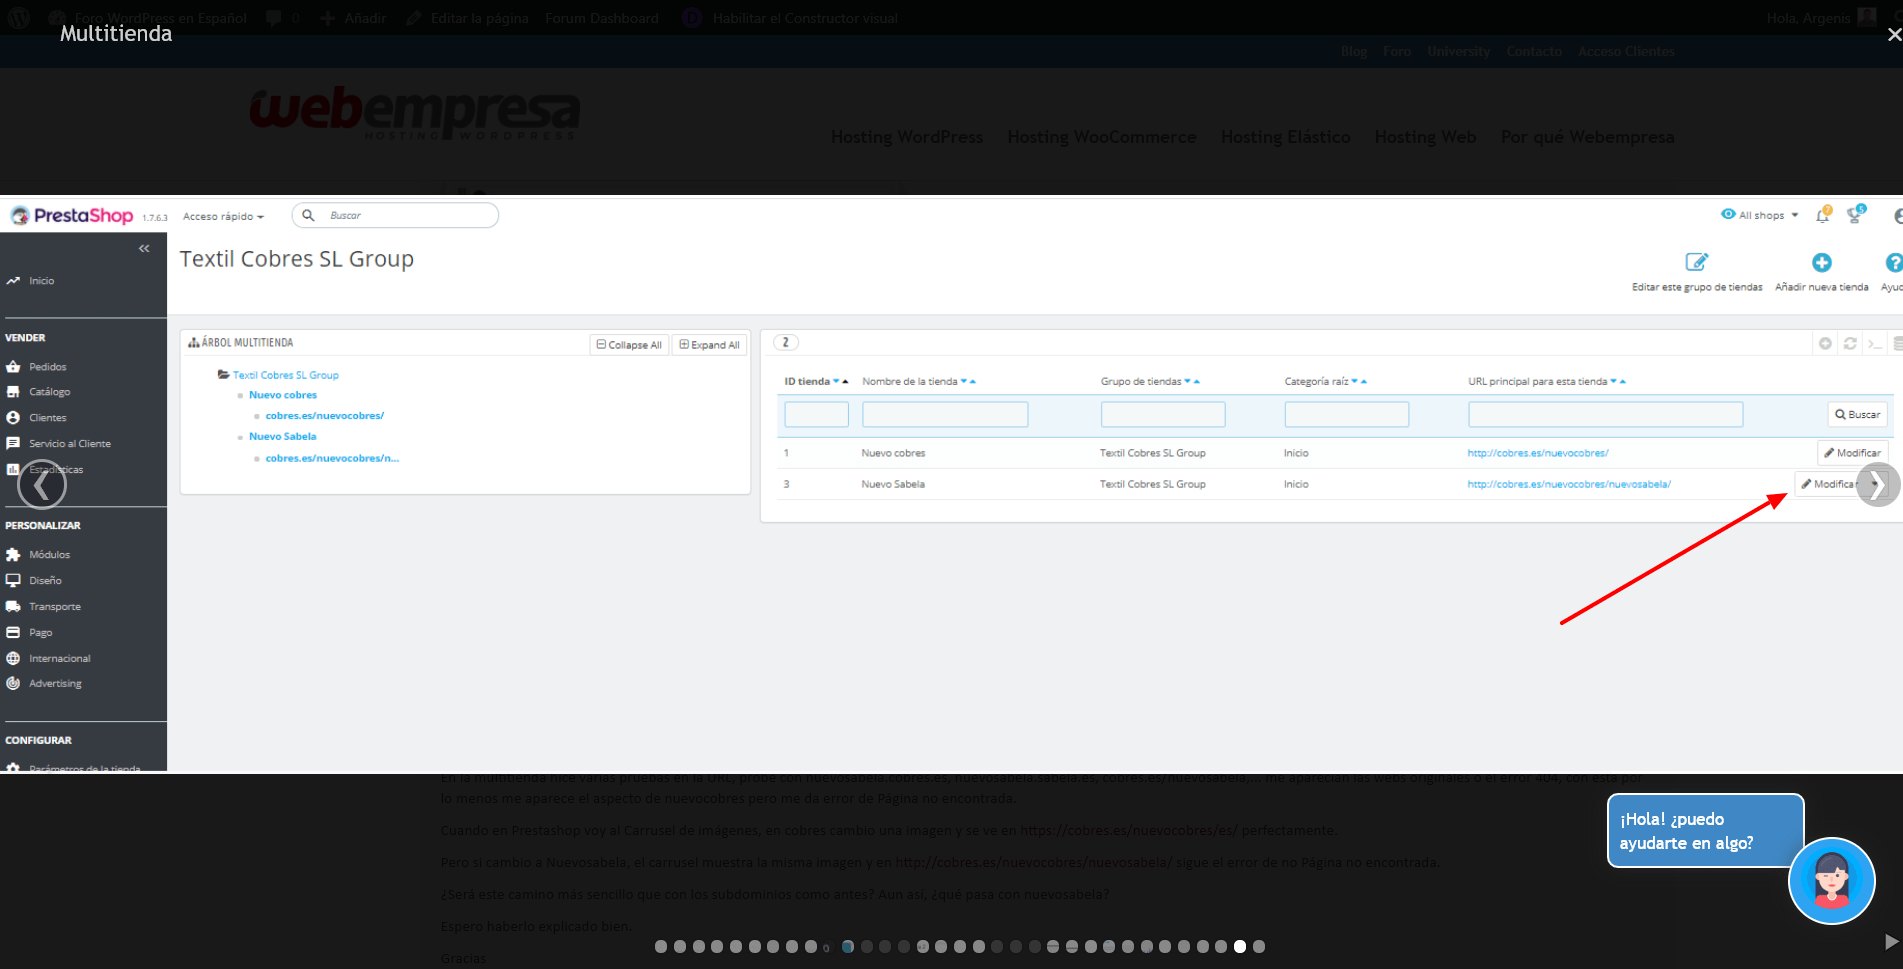Screen dimensions: 1903x969
Task: Focus the Buscar search field in header
Action: [395, 215]
